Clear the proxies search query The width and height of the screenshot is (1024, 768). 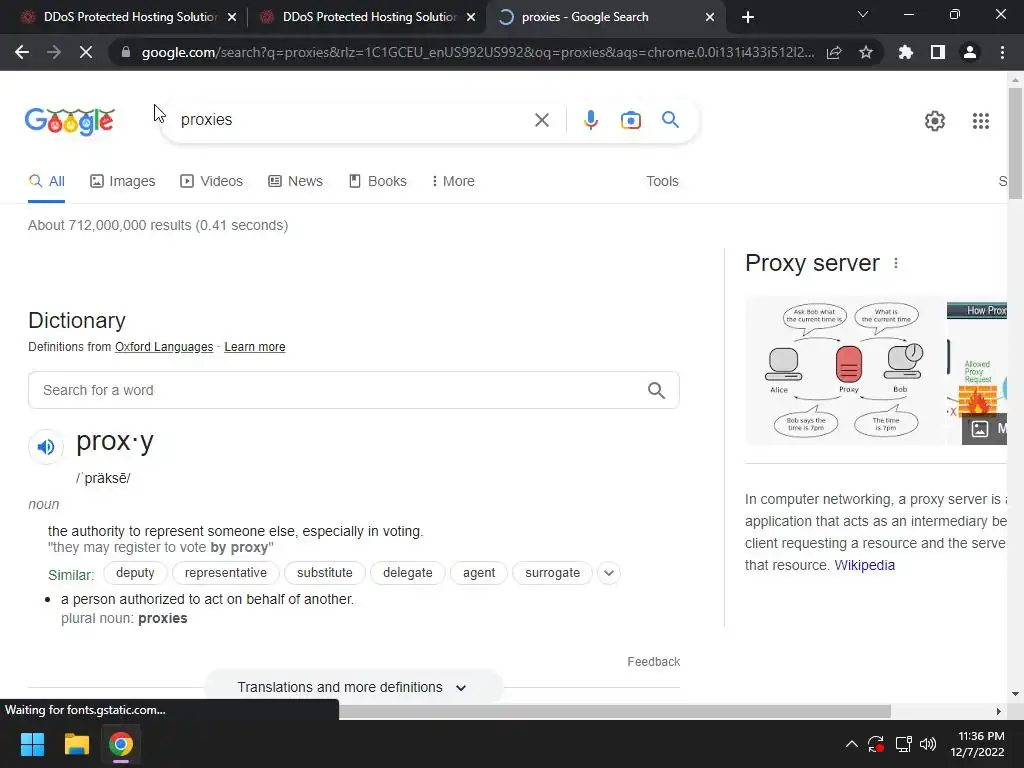click(541, 120)
